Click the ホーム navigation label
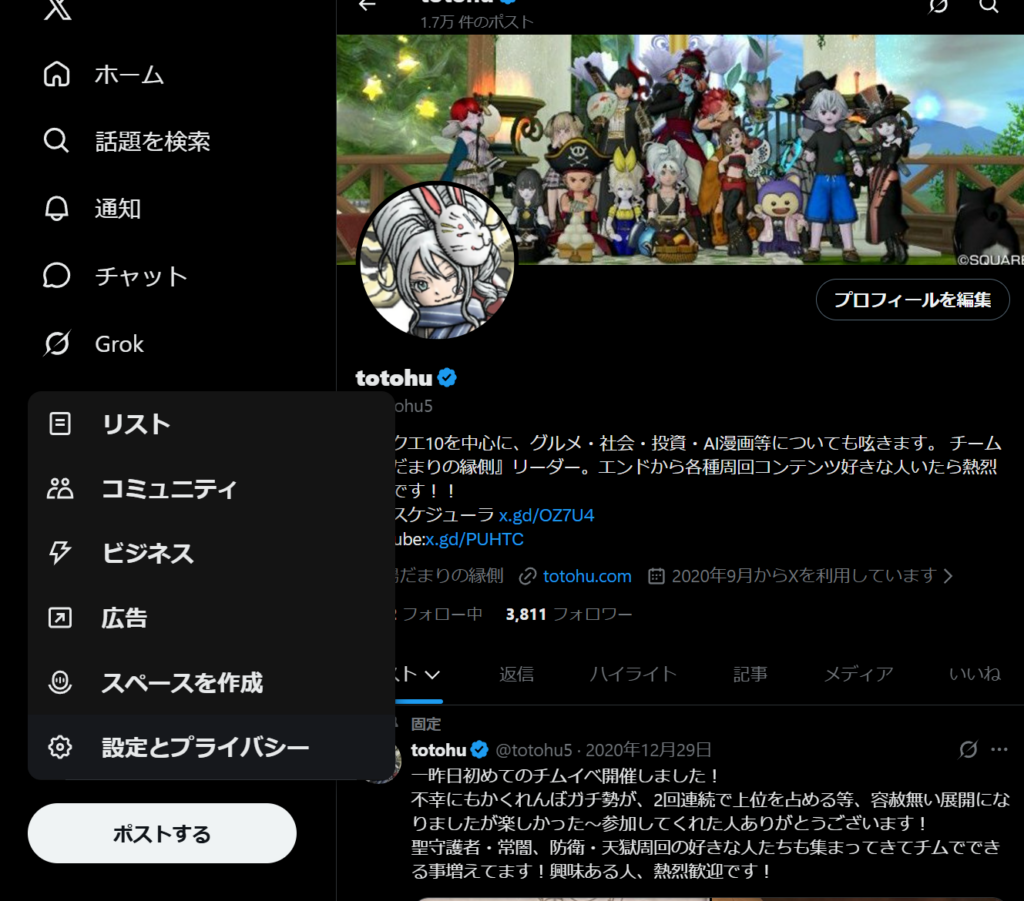 click(x=129, y=74)
